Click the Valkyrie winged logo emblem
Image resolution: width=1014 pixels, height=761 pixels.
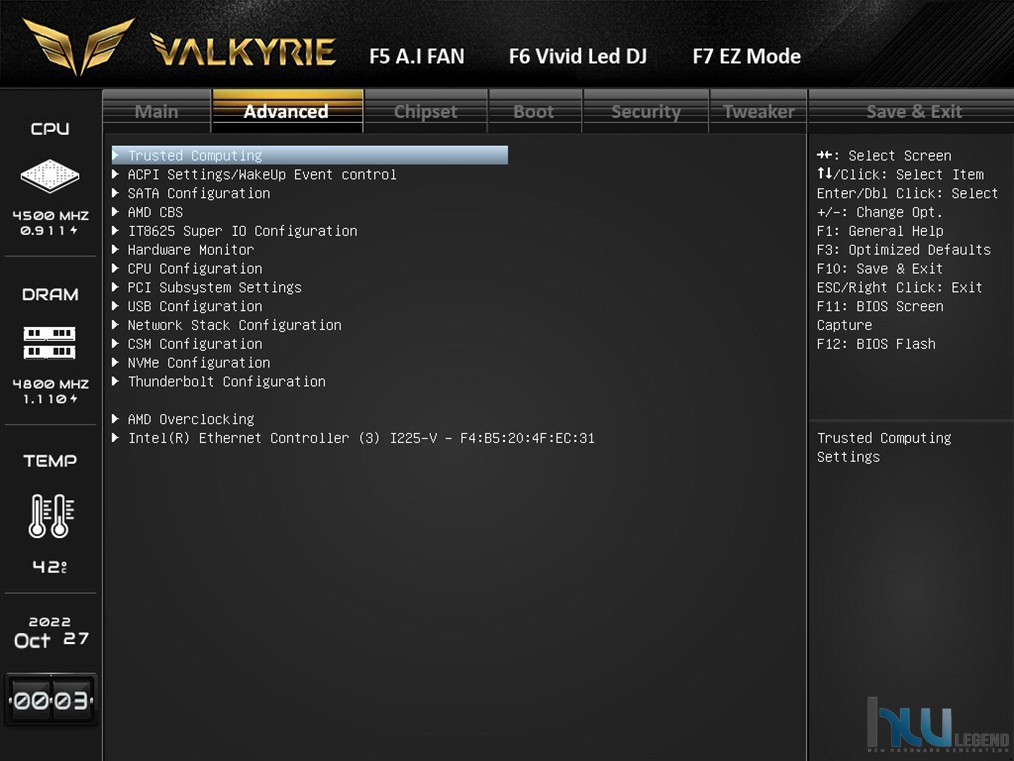78,45
